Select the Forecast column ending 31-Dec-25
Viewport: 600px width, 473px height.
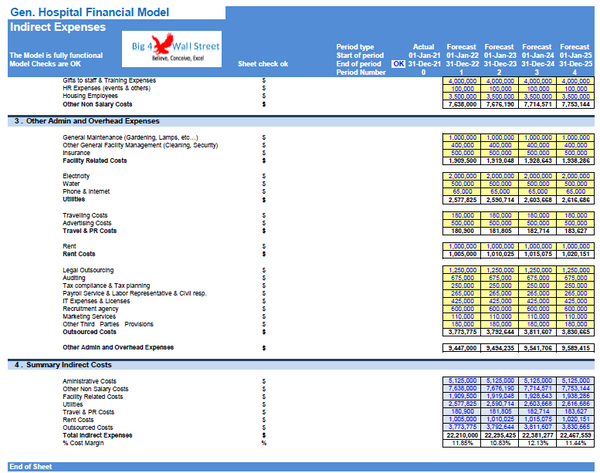[574, 47]
